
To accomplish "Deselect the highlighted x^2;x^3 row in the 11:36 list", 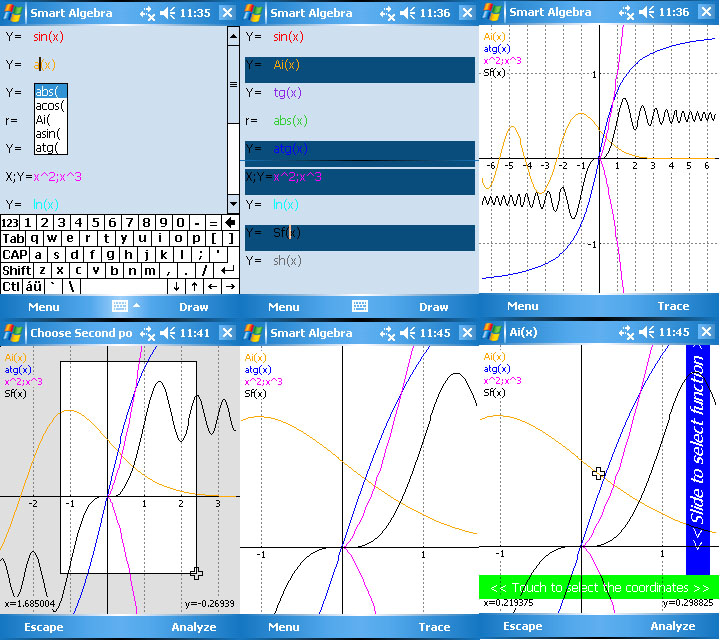I will [x=360, y=182].
